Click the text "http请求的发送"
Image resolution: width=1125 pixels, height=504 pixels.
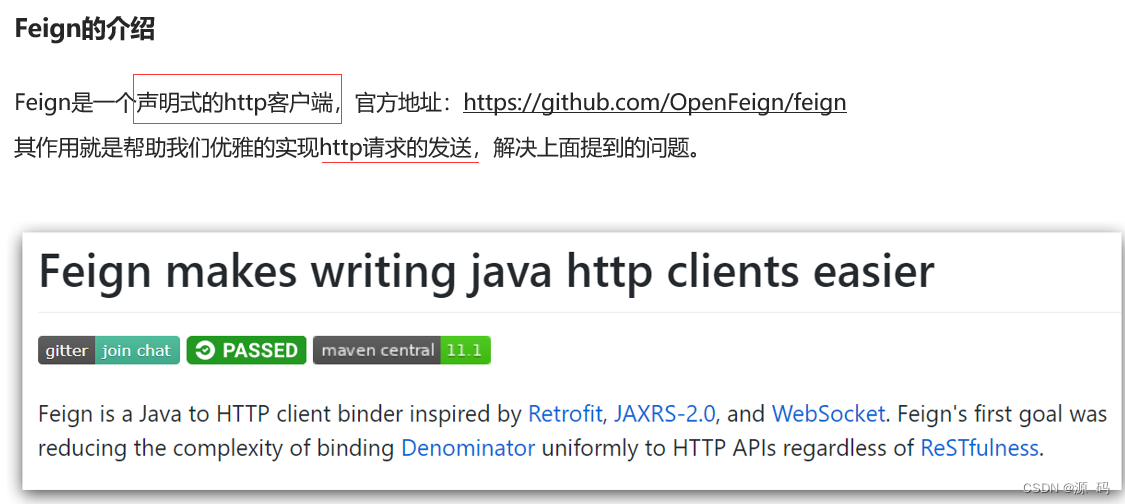(x=397, y=149)
